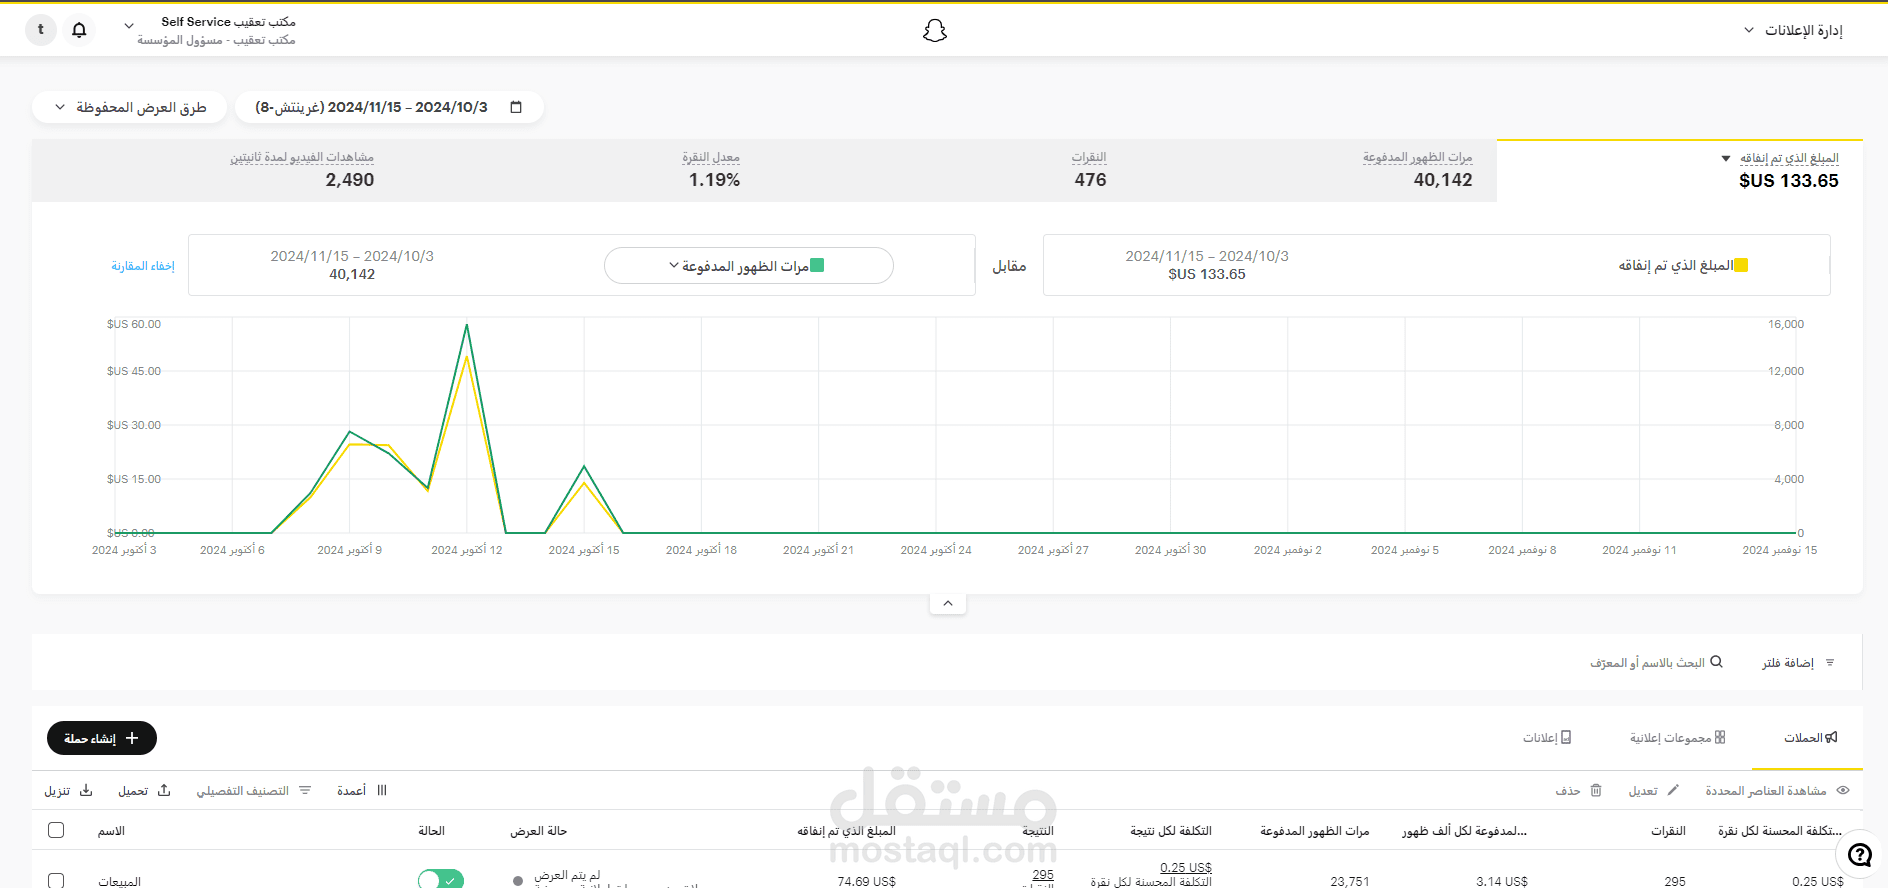
Task: Click the create campaign button إنشاء حملة
Action: [102, 738]
